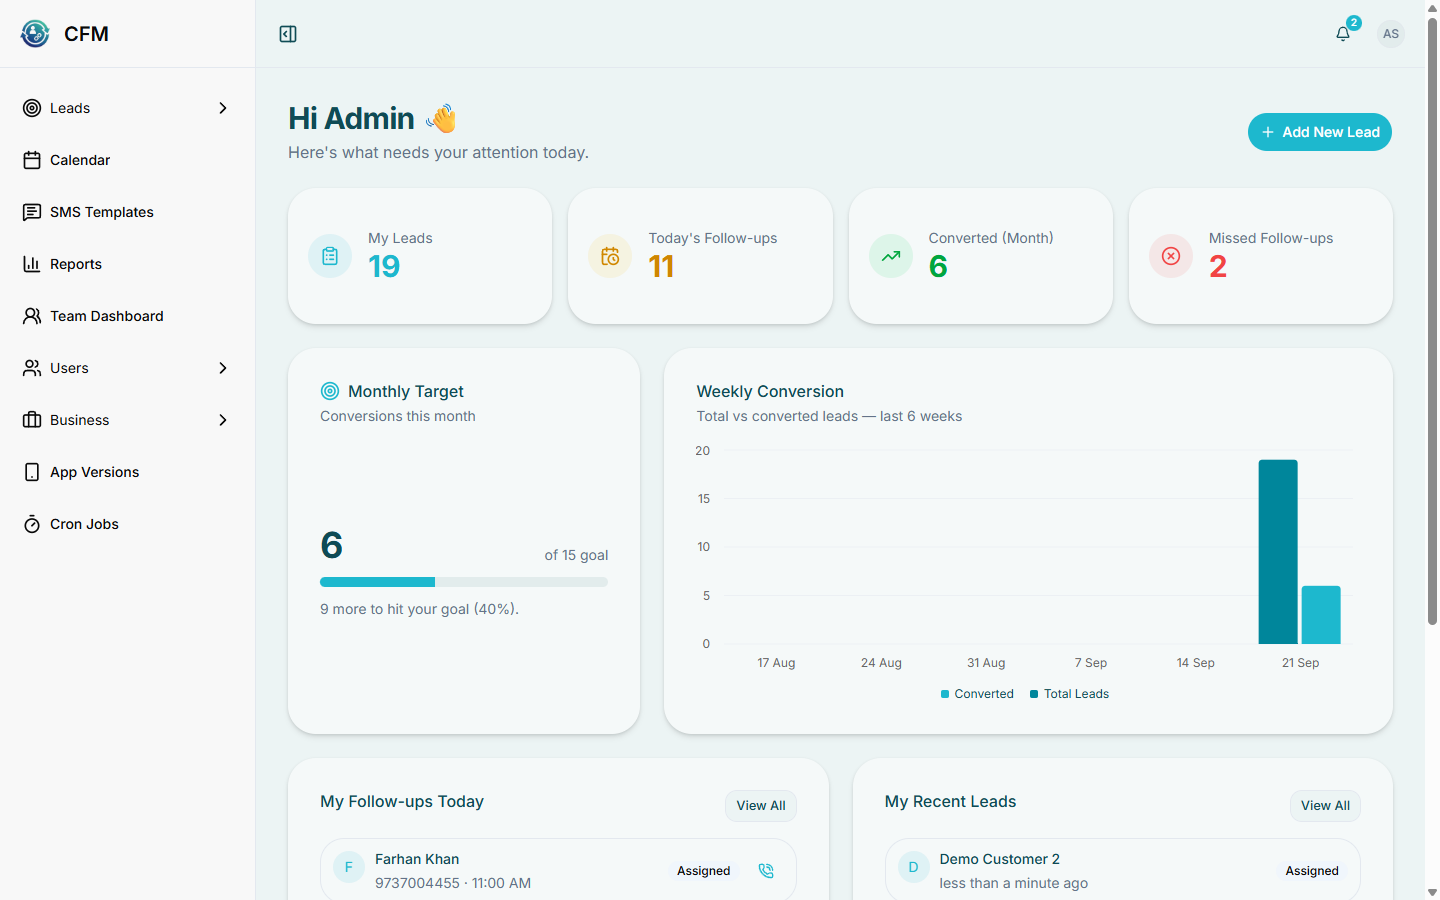Toggle Converted legend in Weekly Conversion chart
The height and width of the screenshot is (900, 1440).
(977, 694)
